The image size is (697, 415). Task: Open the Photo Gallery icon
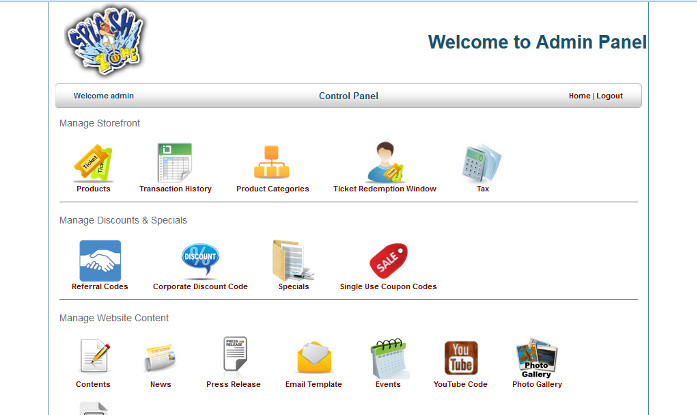point(537,357)
